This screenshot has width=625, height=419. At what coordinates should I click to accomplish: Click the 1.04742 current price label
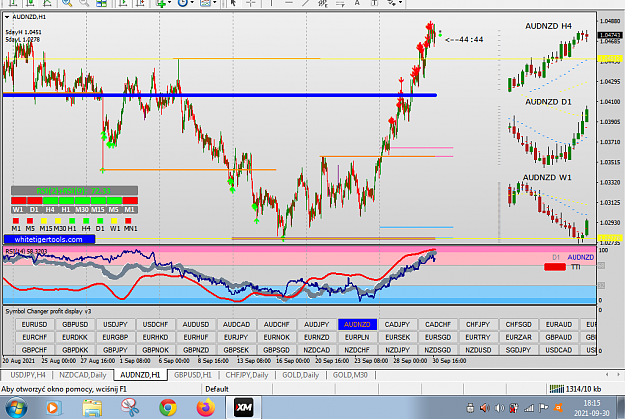[x=610, y=35]
